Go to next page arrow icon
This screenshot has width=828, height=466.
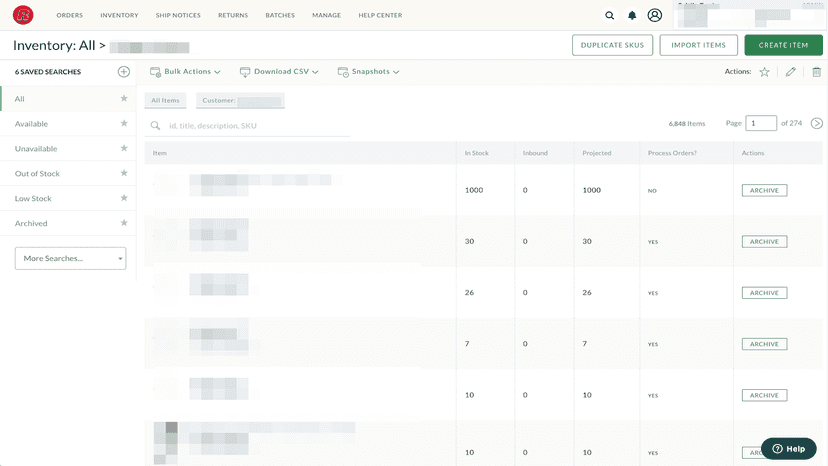coord(816,123)
